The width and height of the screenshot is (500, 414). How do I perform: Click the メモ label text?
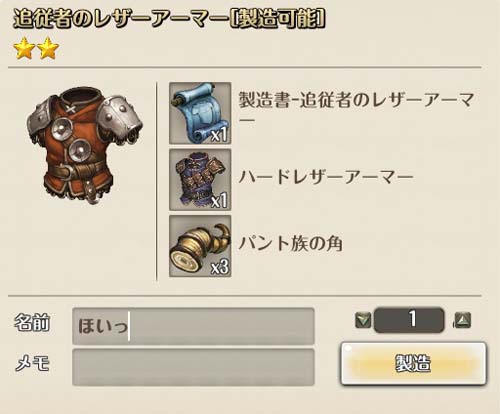click(32, 363)
